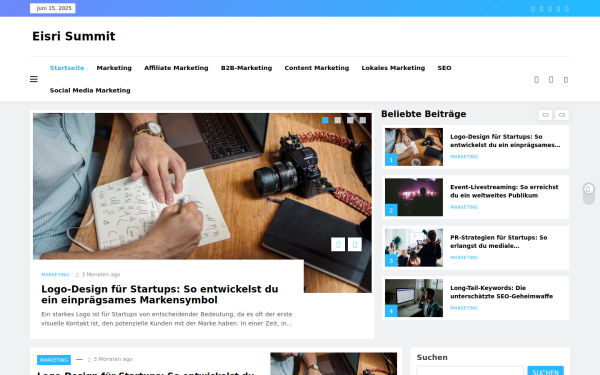Click MARKETING tag under Event-Livestreaming post

point(464,207)
